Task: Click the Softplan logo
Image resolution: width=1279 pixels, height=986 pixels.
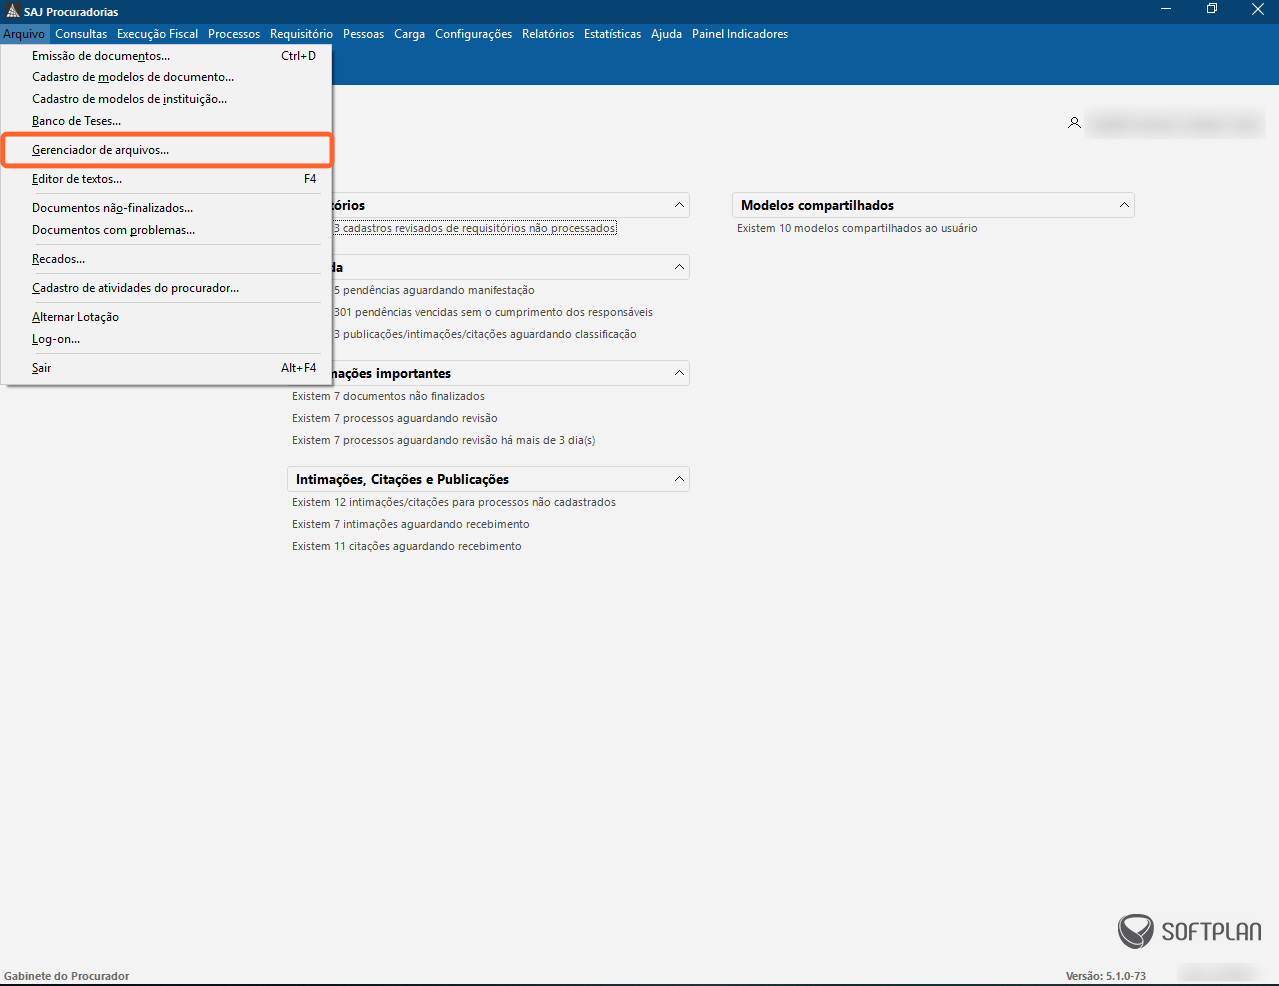Action: point(1189,931)
